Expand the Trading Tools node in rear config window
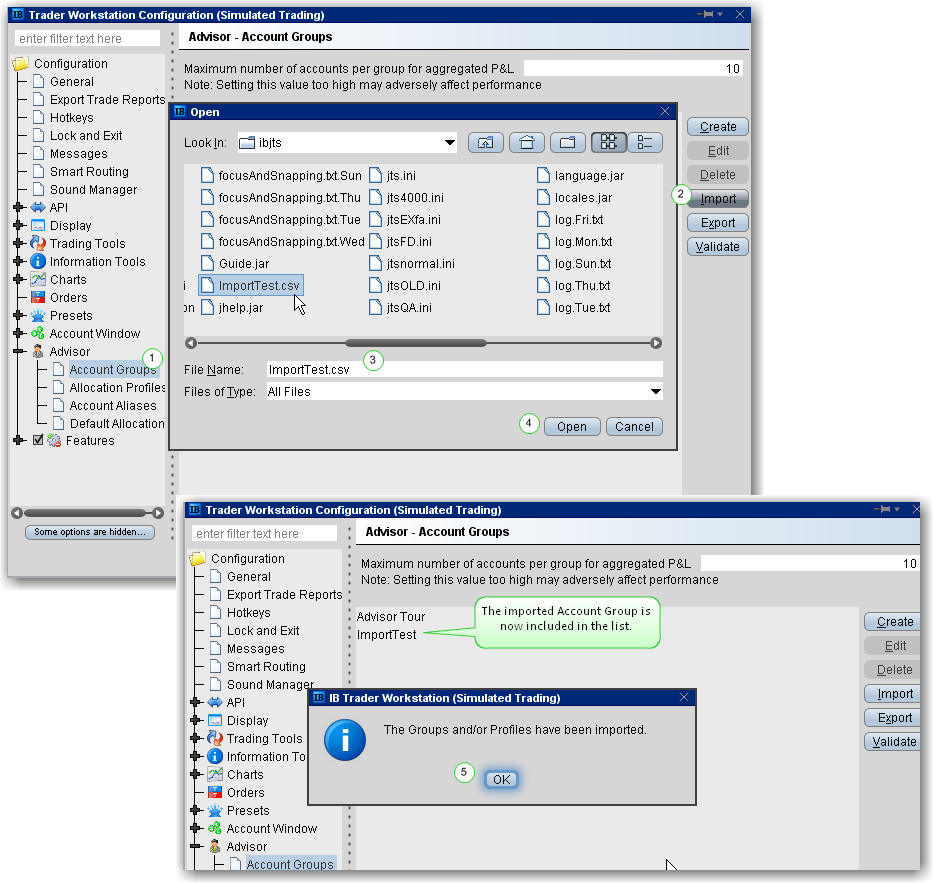Image resolution: width=933 pixels, height=883 pixels. (18, 243)
